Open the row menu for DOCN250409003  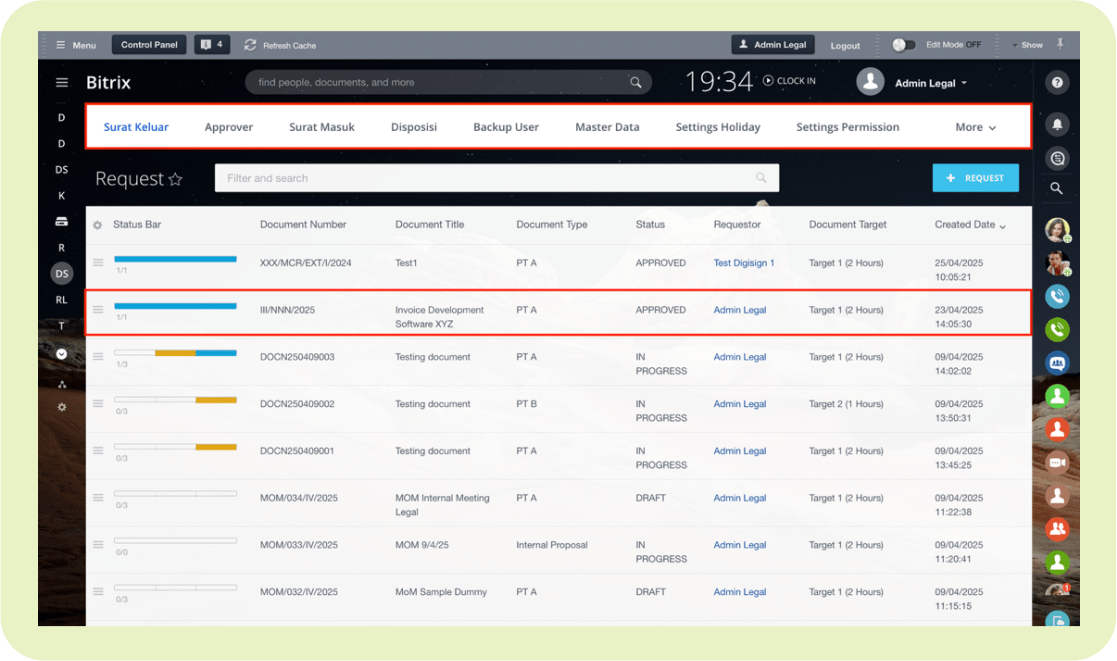pyautogui.click(x=98, y=357)
